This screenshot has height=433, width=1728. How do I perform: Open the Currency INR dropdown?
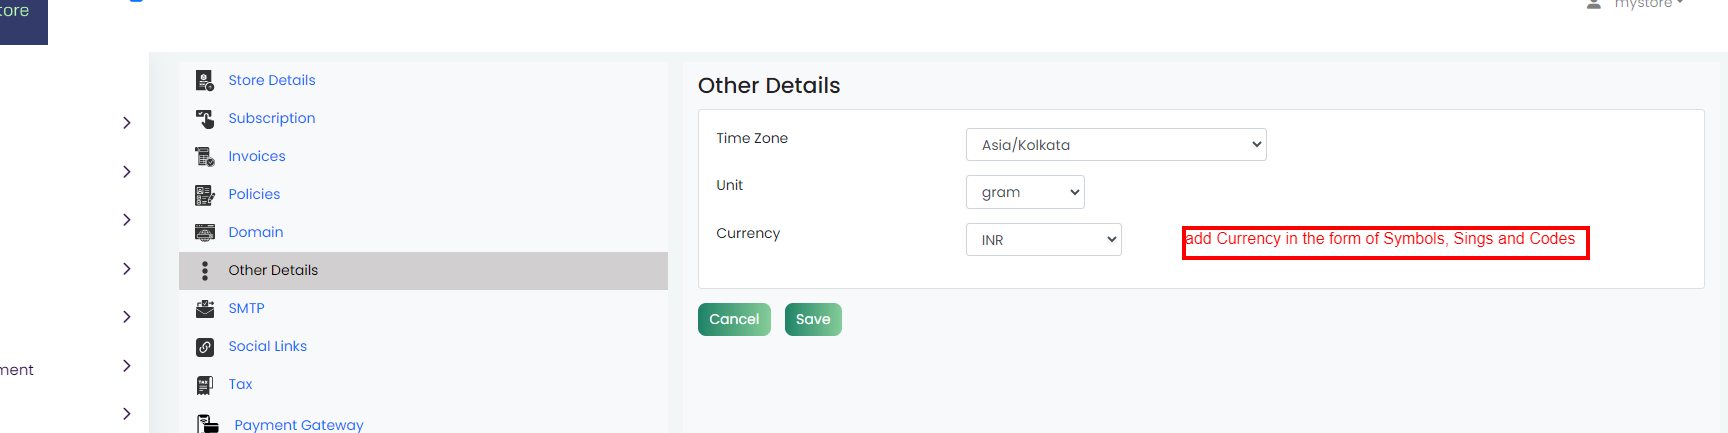[x=1043, y=240]
